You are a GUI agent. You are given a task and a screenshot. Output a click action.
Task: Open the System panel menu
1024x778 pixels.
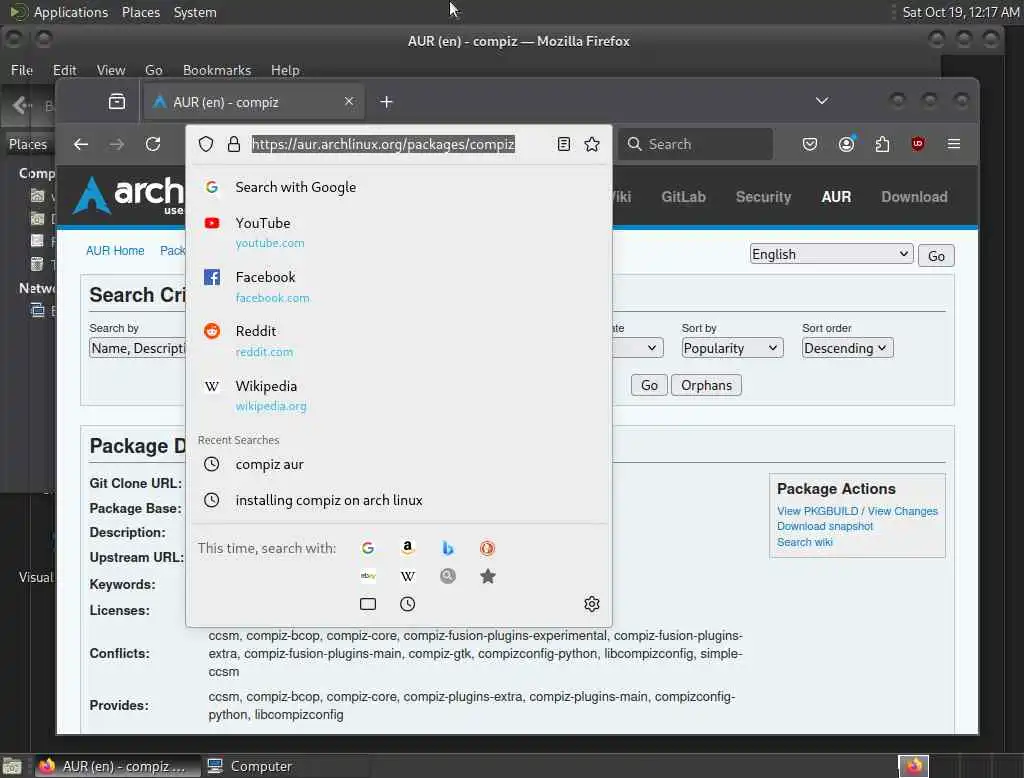pyautogui.click(x=195, y=12)
